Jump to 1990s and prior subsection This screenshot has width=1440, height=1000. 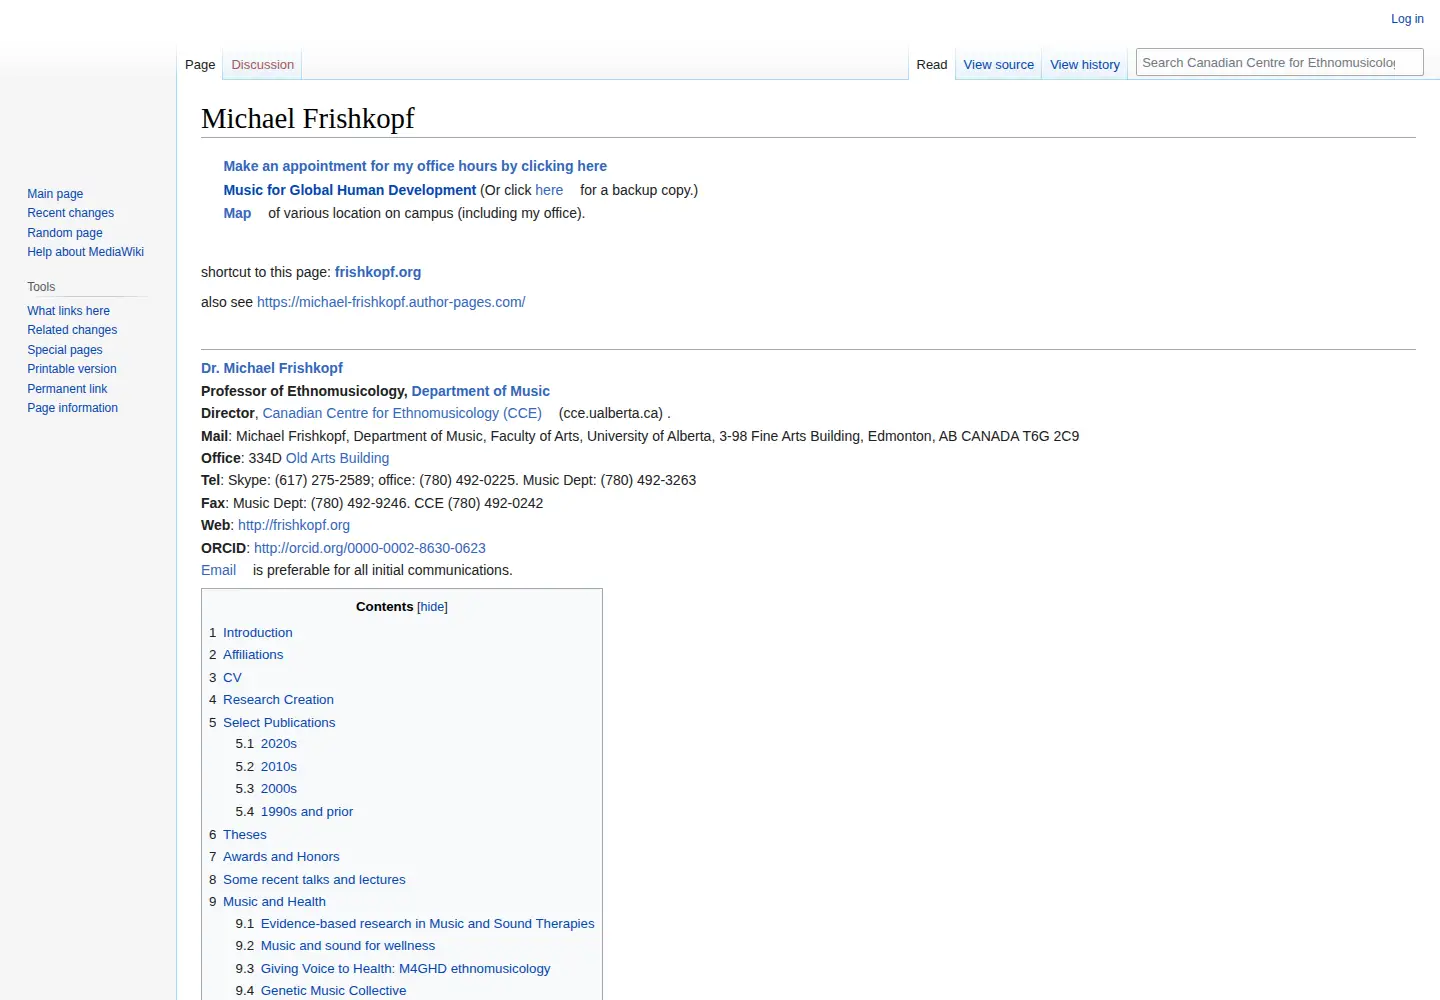point(306,812)
